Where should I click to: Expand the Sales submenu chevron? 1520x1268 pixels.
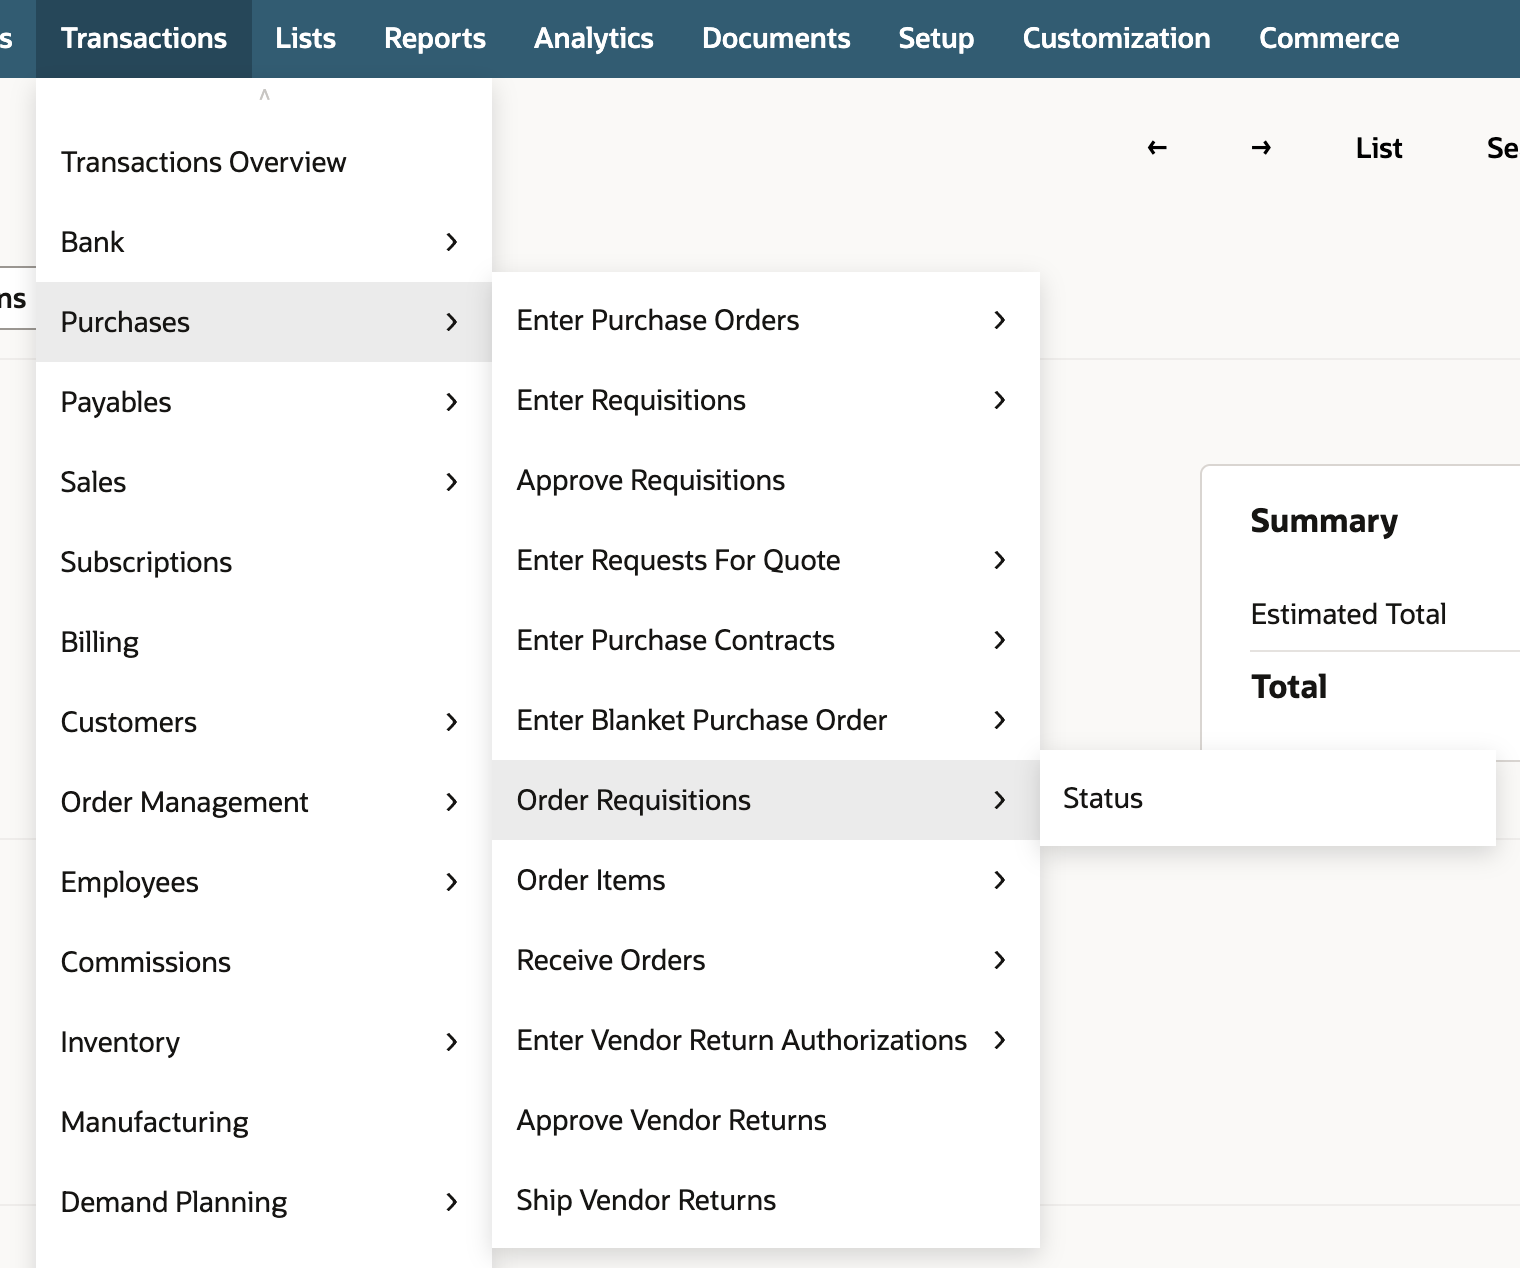452,482
